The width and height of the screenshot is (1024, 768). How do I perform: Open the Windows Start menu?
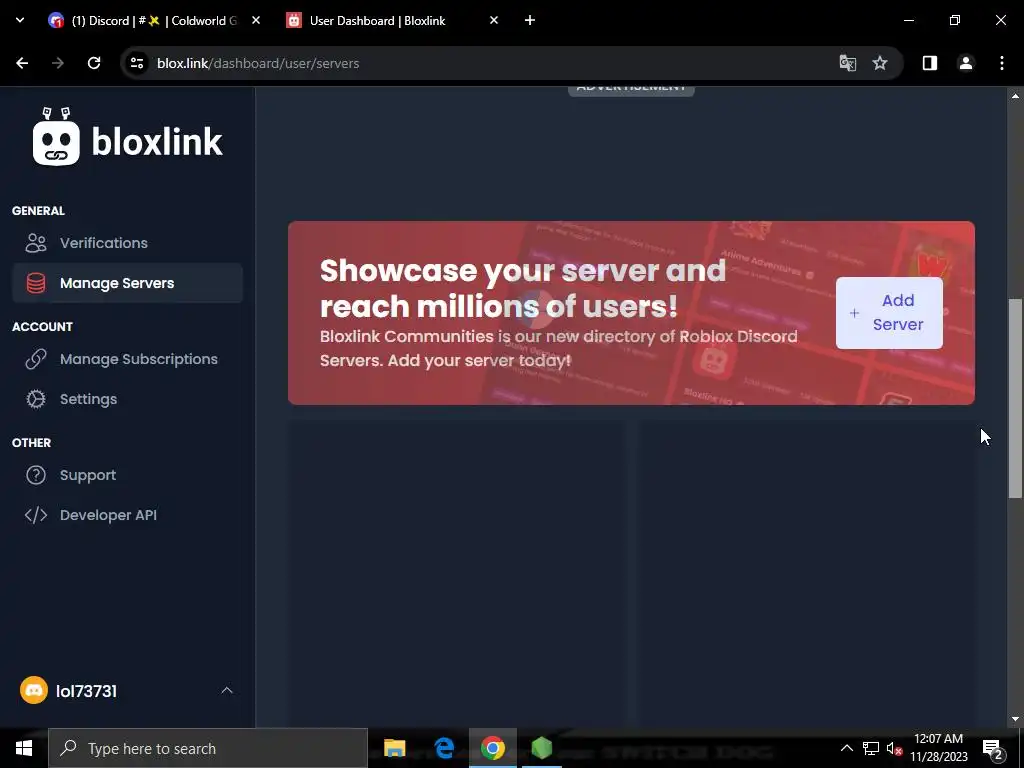(24, 748)
